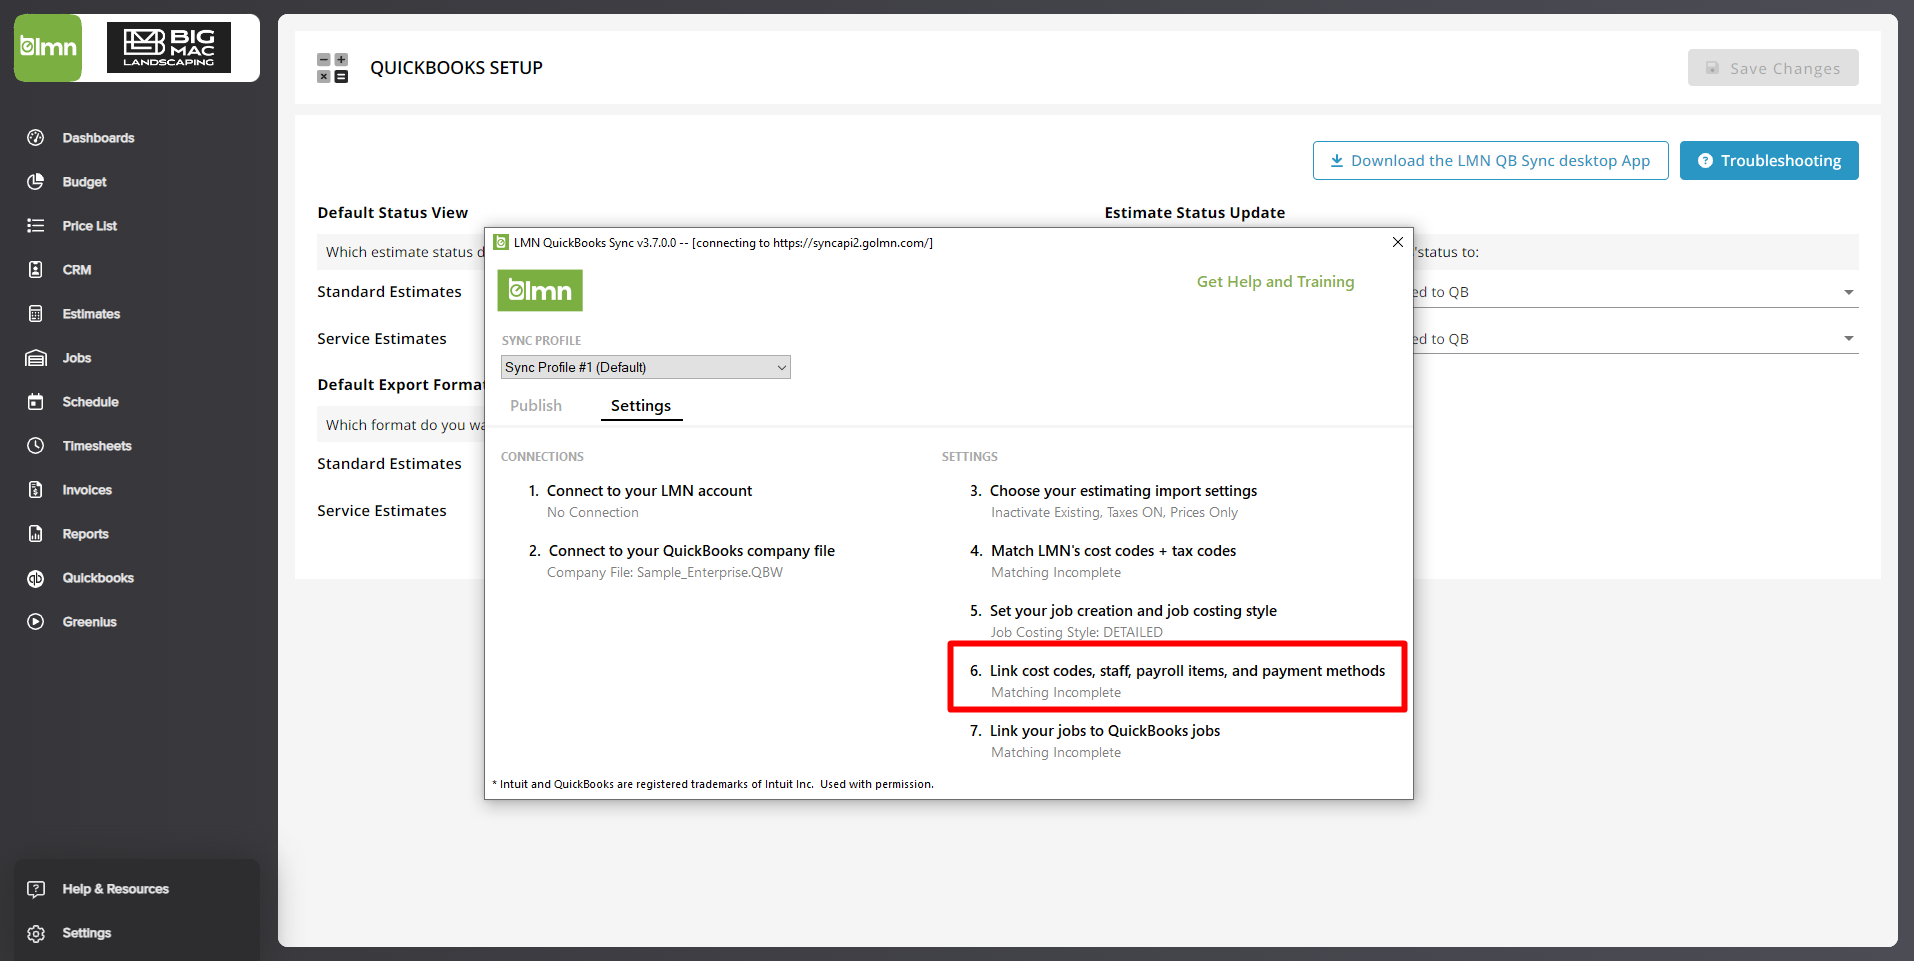
Task: Open the Get Help and Training link
Action: tap(1275, 282)
